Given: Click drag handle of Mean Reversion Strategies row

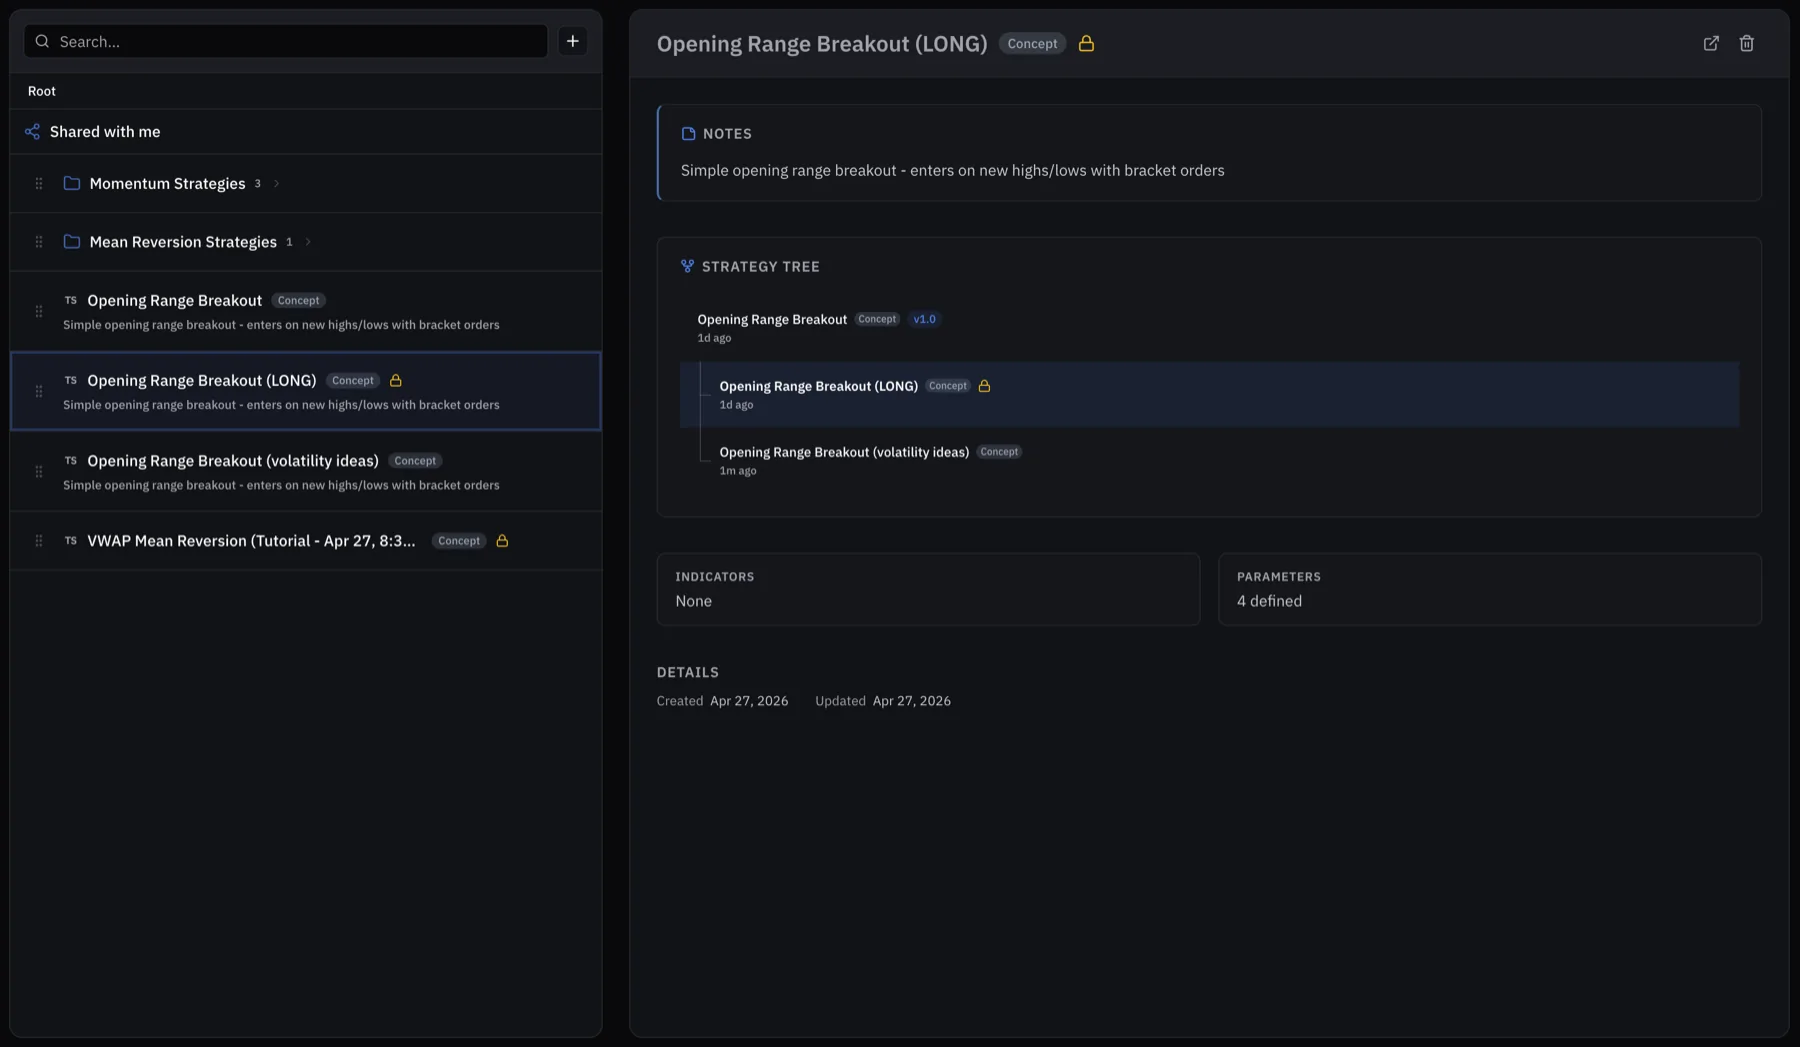Looking at the screenshot, I should pos(39,241).
